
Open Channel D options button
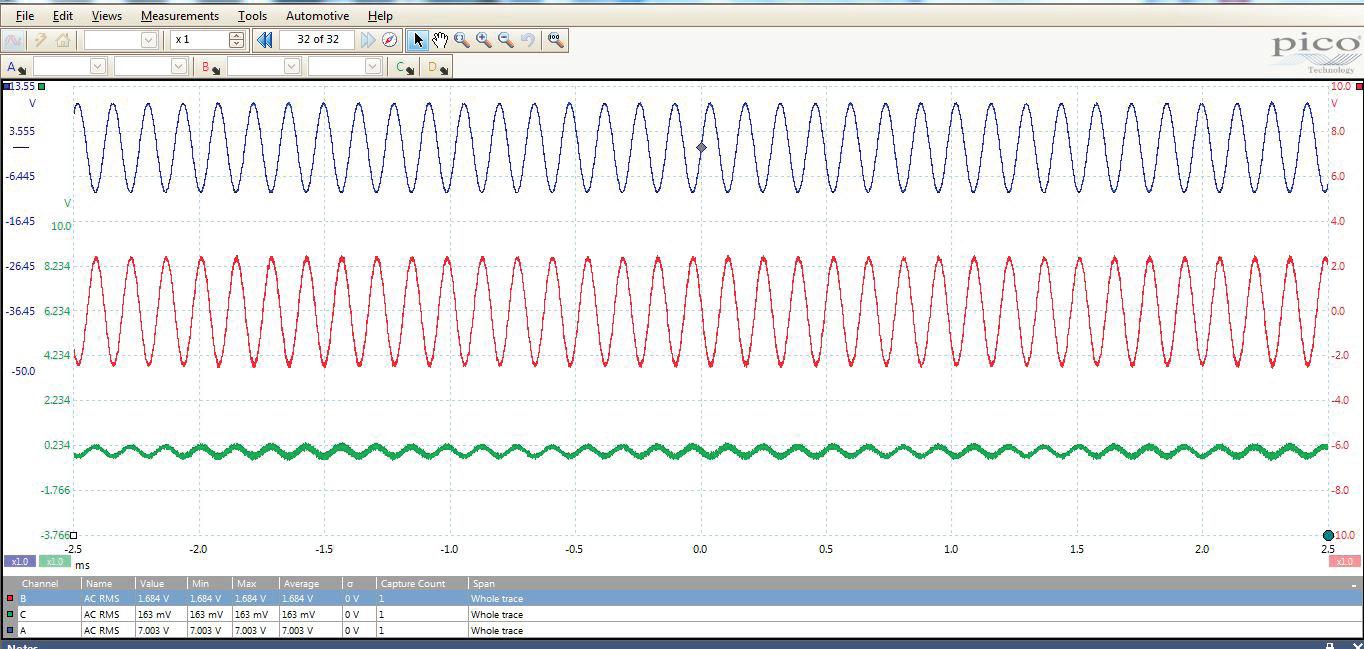pos(437,67)
